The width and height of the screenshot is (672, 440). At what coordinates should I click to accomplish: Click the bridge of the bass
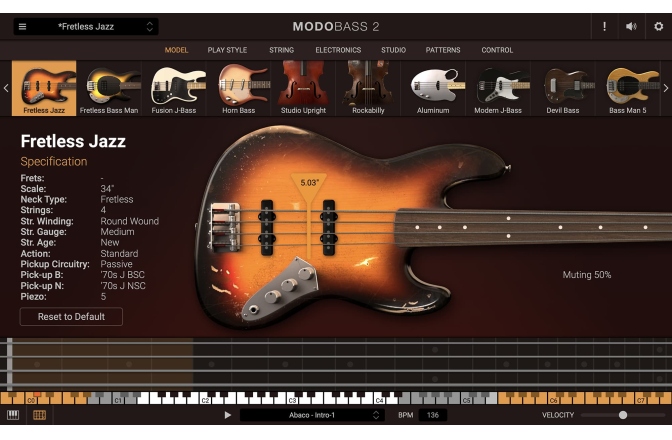point(225,227)
